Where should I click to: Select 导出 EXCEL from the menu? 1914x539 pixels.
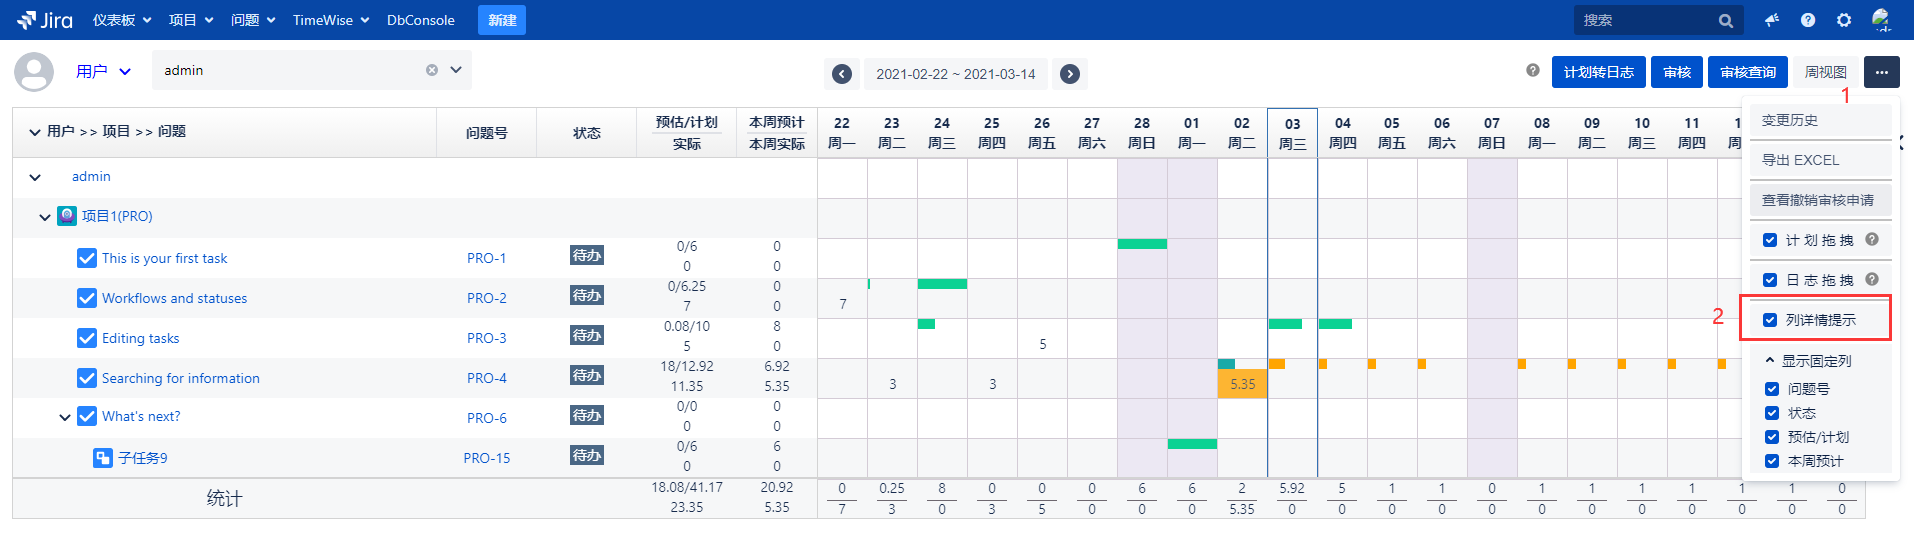(1800, 160)
